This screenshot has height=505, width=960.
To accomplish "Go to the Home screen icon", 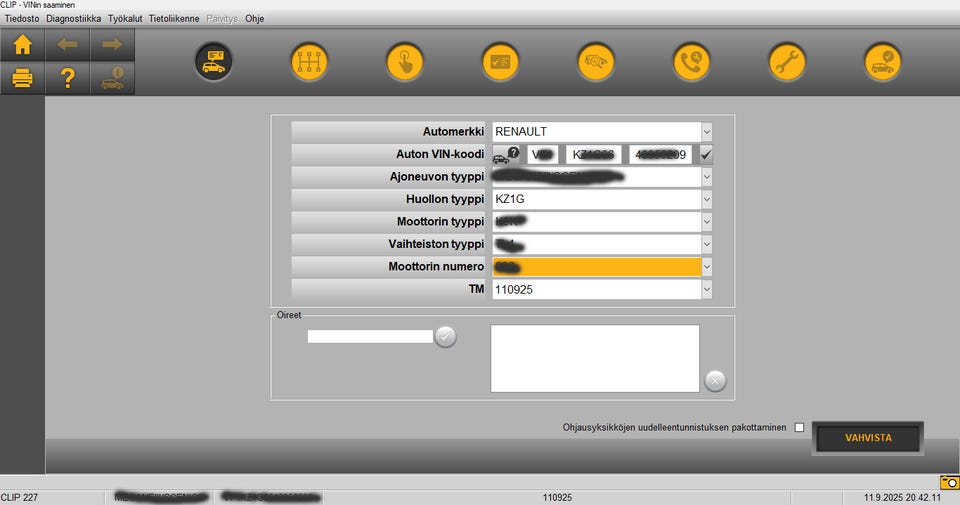I will pos(23,45).
